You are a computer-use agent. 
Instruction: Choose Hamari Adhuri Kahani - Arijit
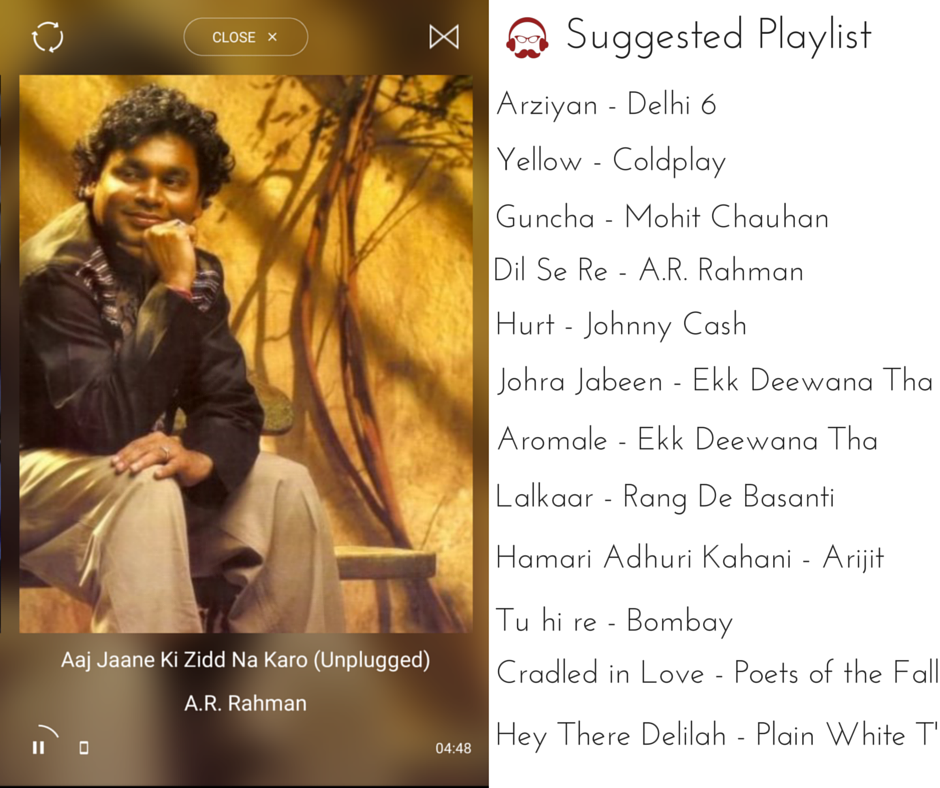690,558
